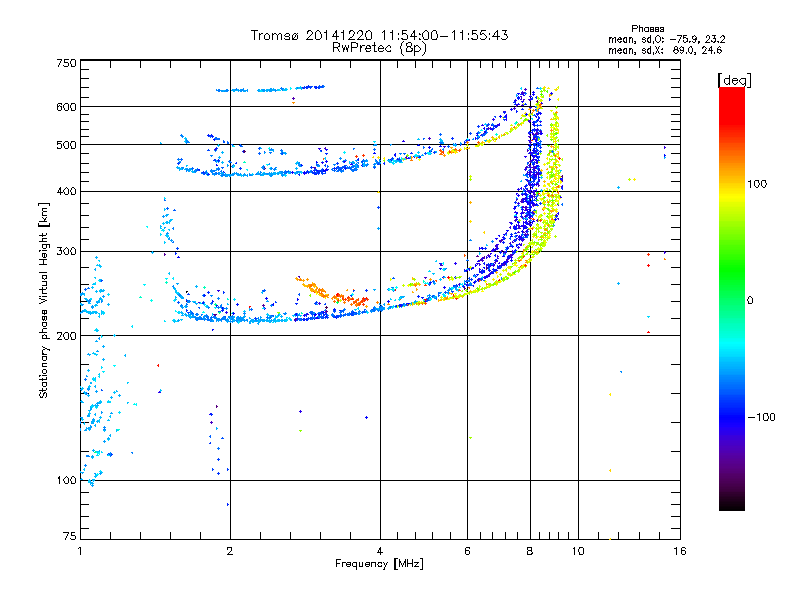Click the y-axis label '200'
Screen dimensions: 800x600
(66, 336)
